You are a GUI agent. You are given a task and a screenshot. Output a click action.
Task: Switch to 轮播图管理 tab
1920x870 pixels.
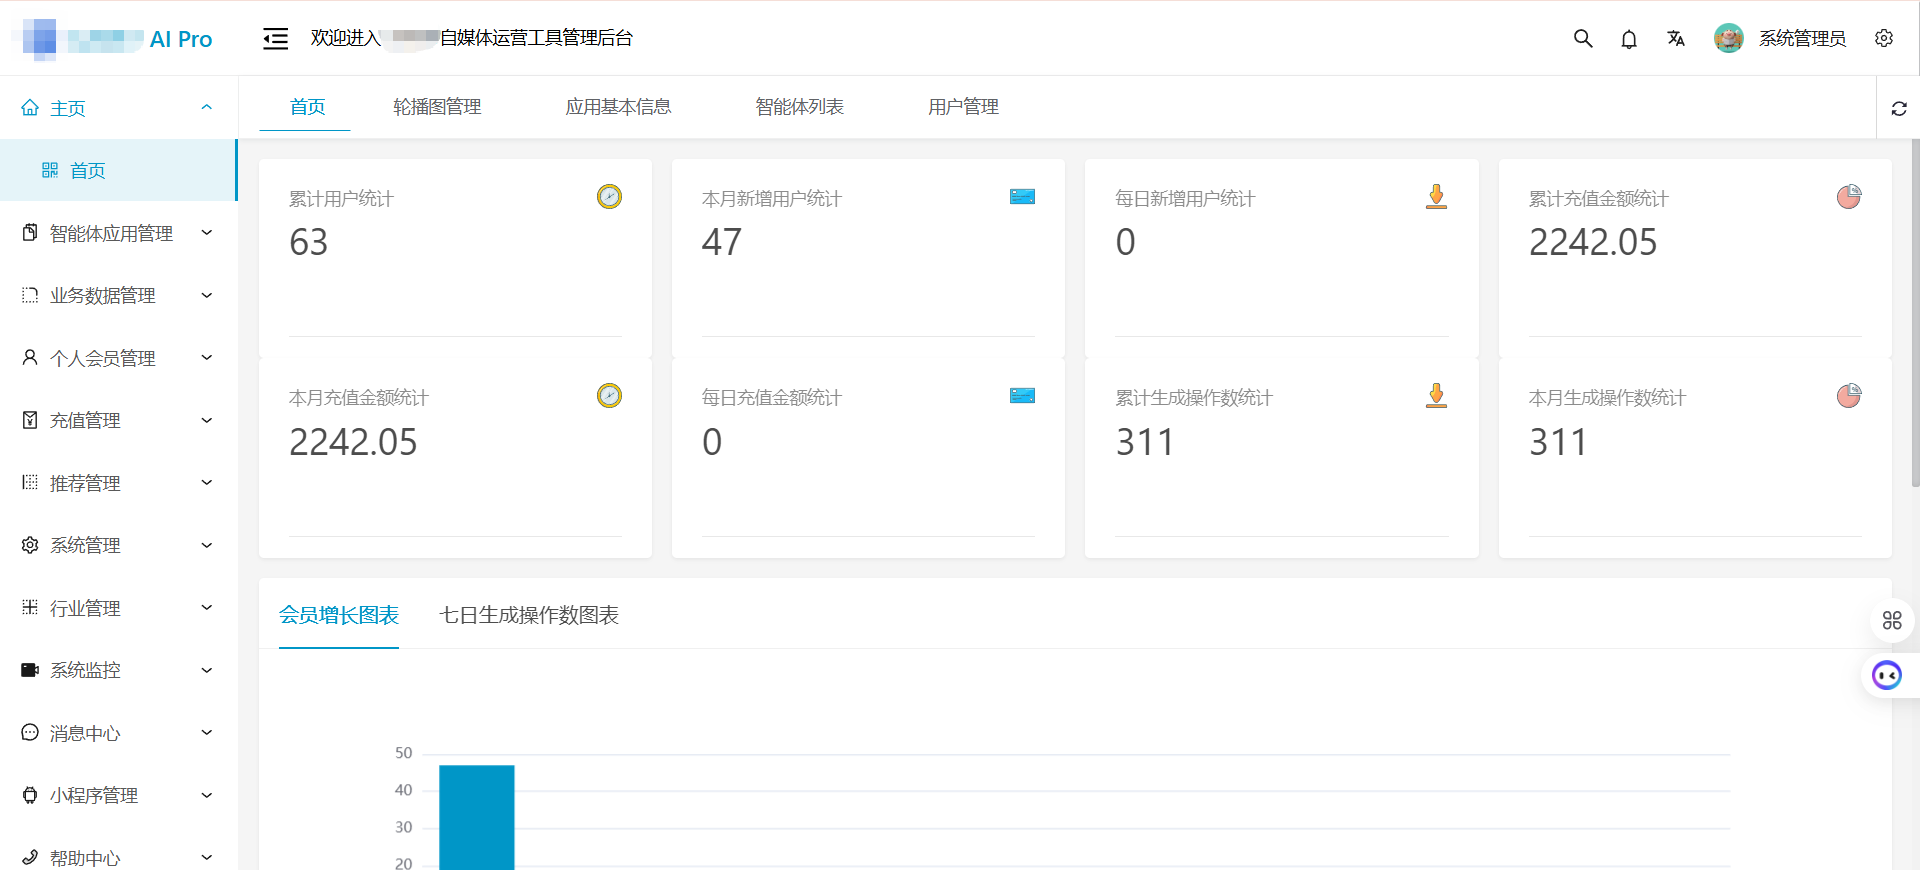pyautogui.click(x=437, y=107)
